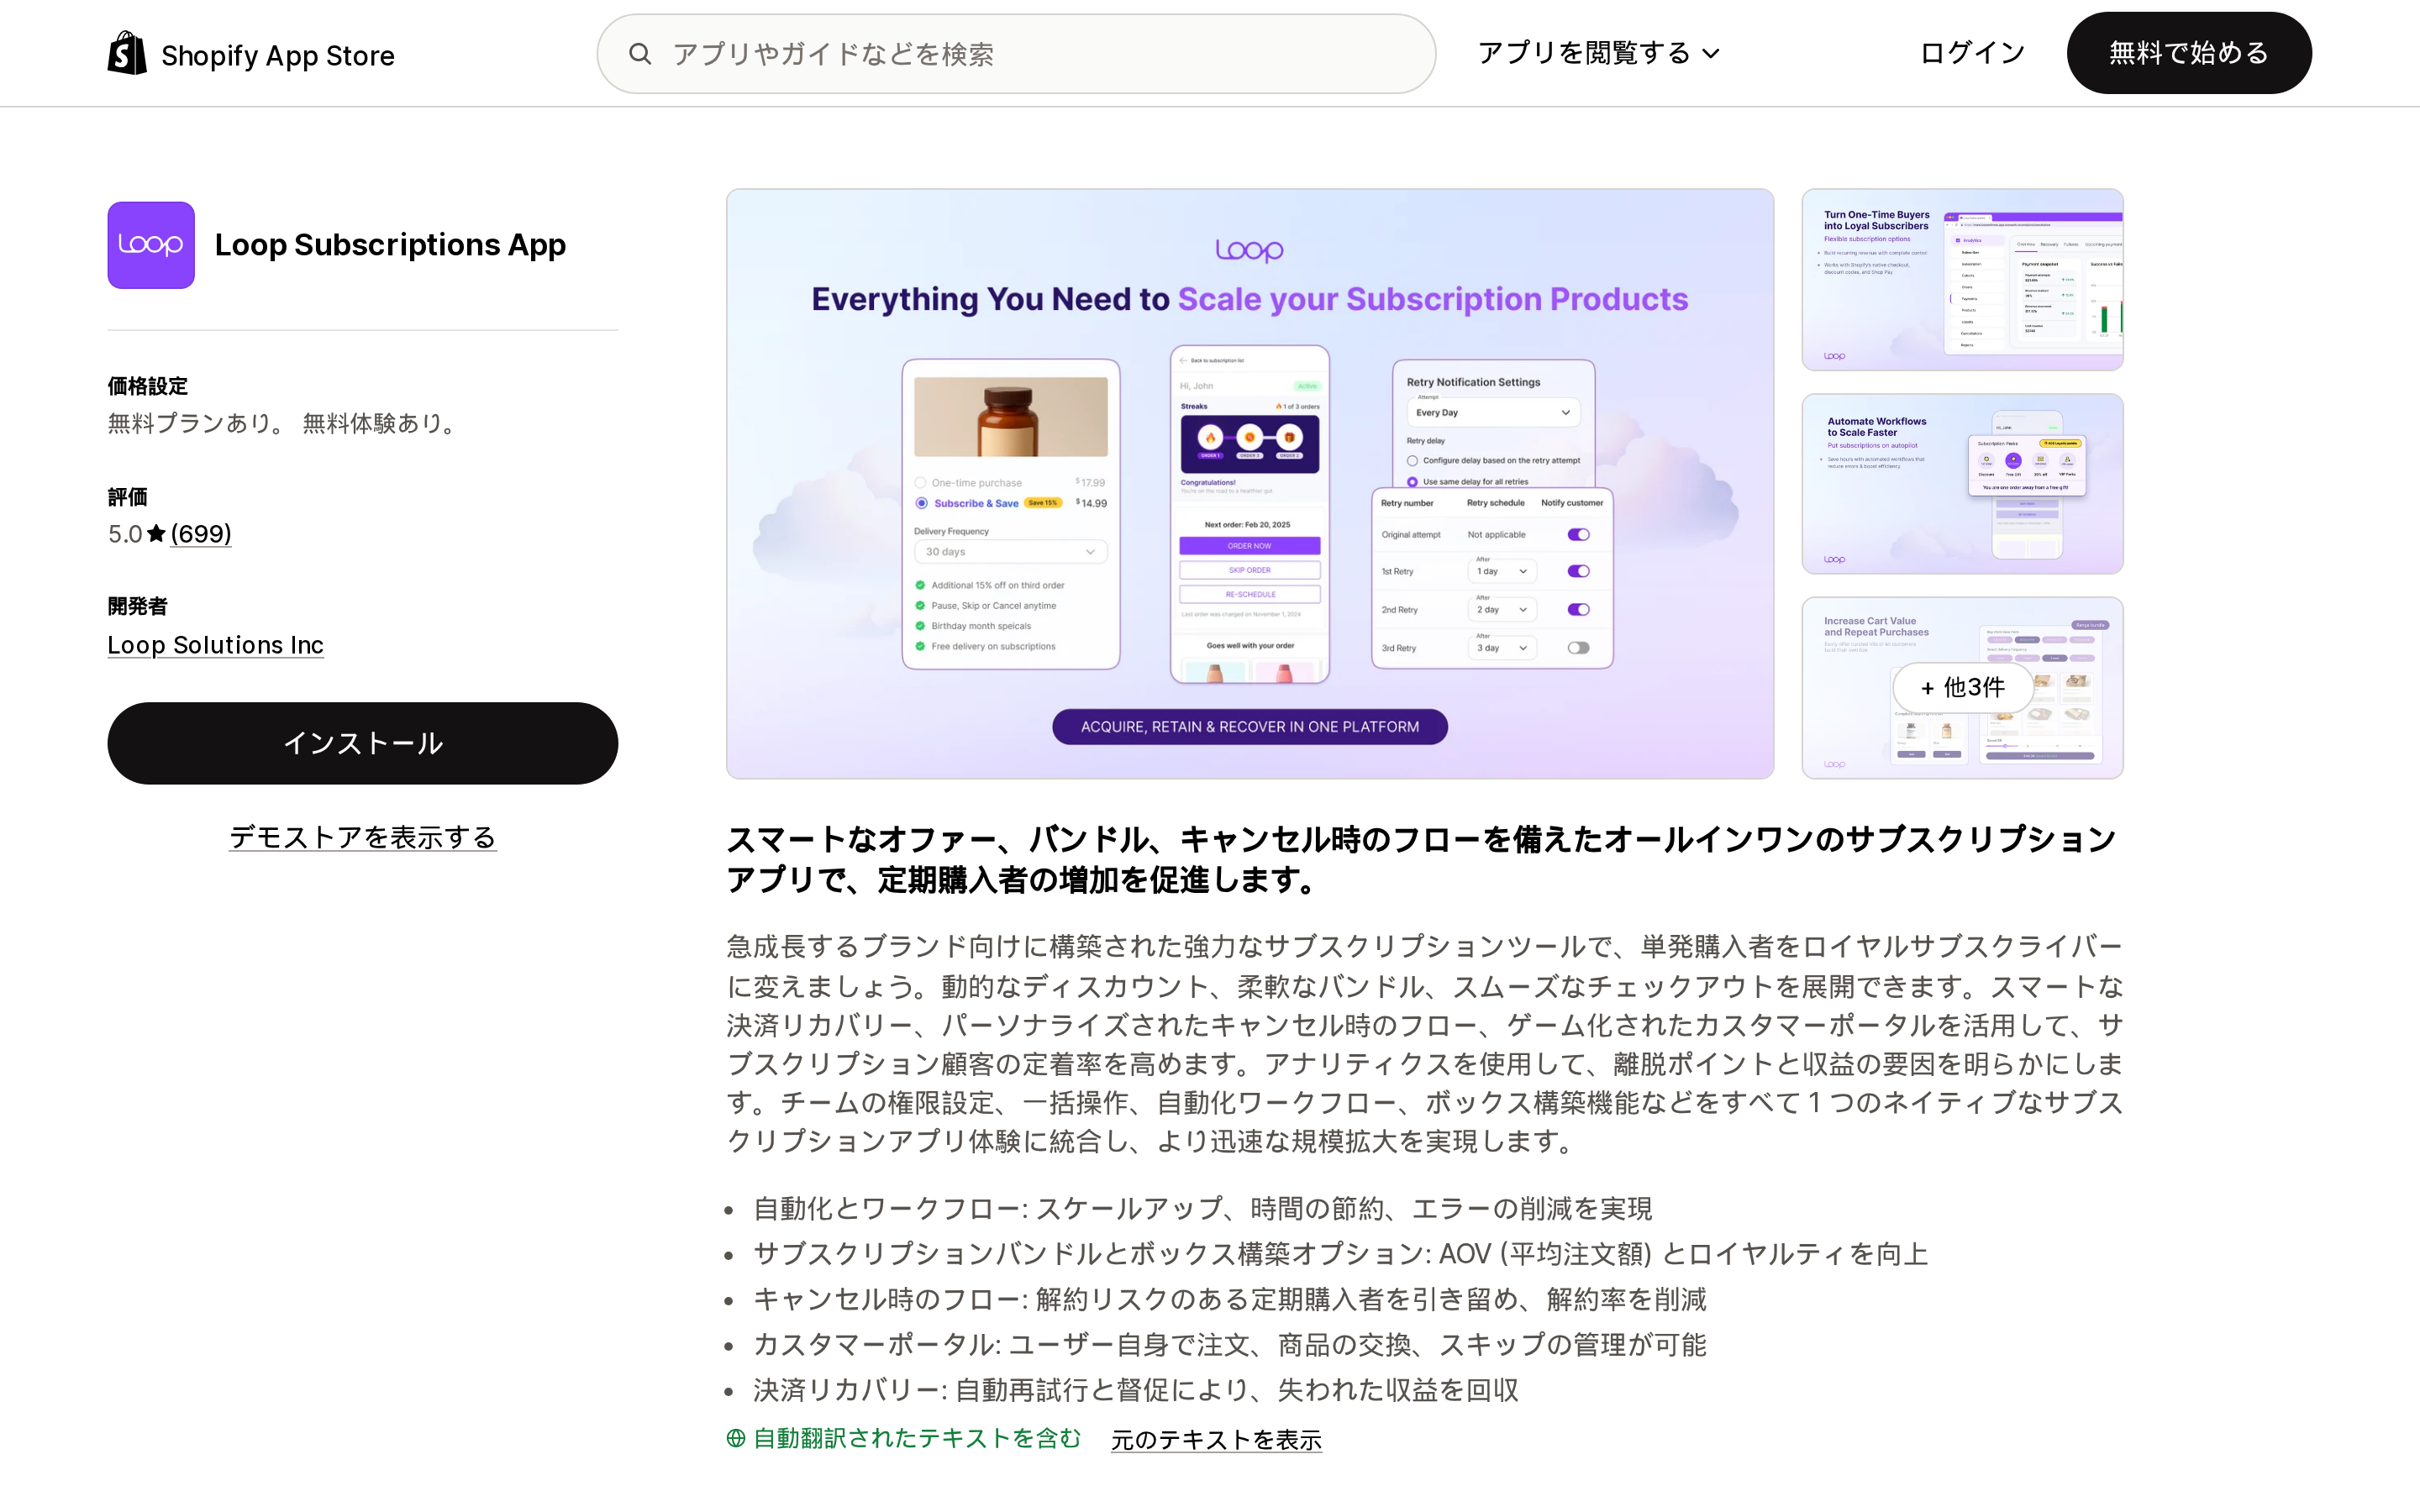Viewport: 2420px width, 1512px height.
Task: Click the 無料で始める button
Action: click(2189, 53)
